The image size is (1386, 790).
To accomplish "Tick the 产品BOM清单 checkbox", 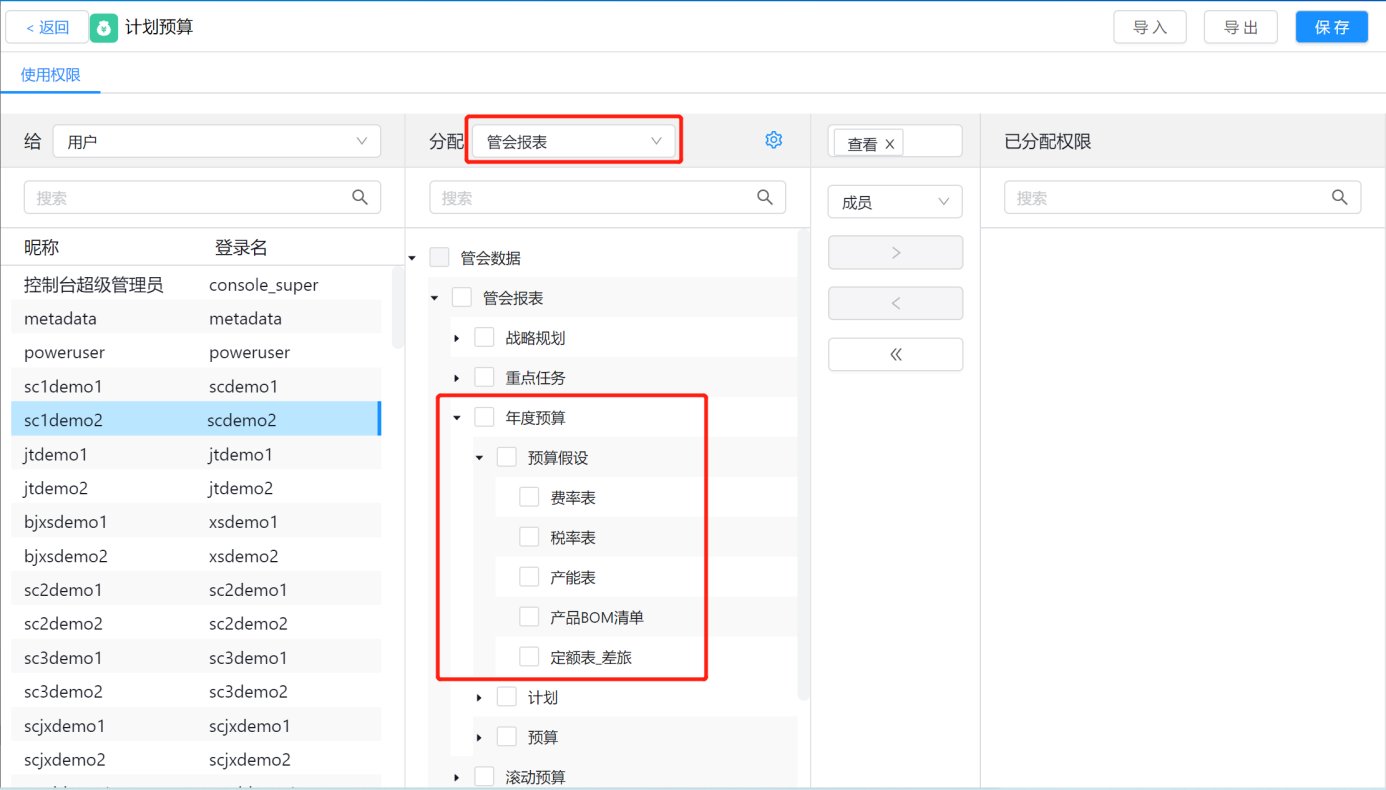I will (529, 617).
